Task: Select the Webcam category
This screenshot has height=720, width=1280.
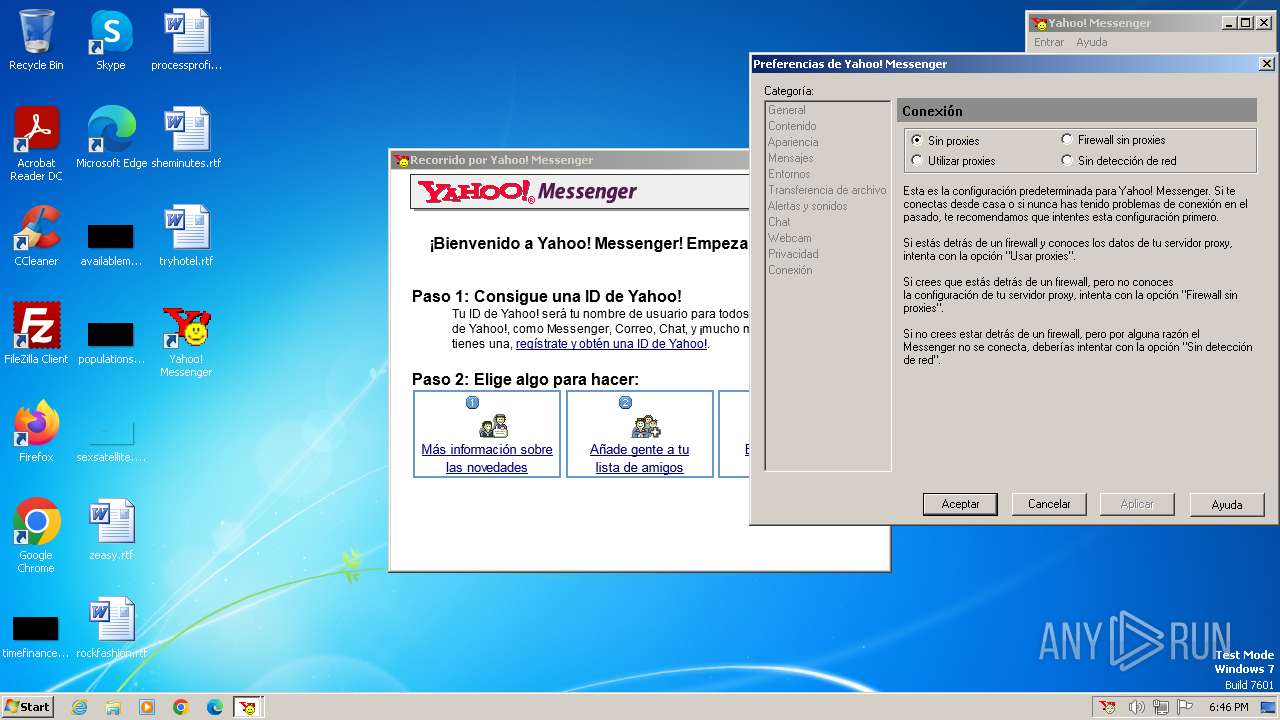Action: (790, 238)
